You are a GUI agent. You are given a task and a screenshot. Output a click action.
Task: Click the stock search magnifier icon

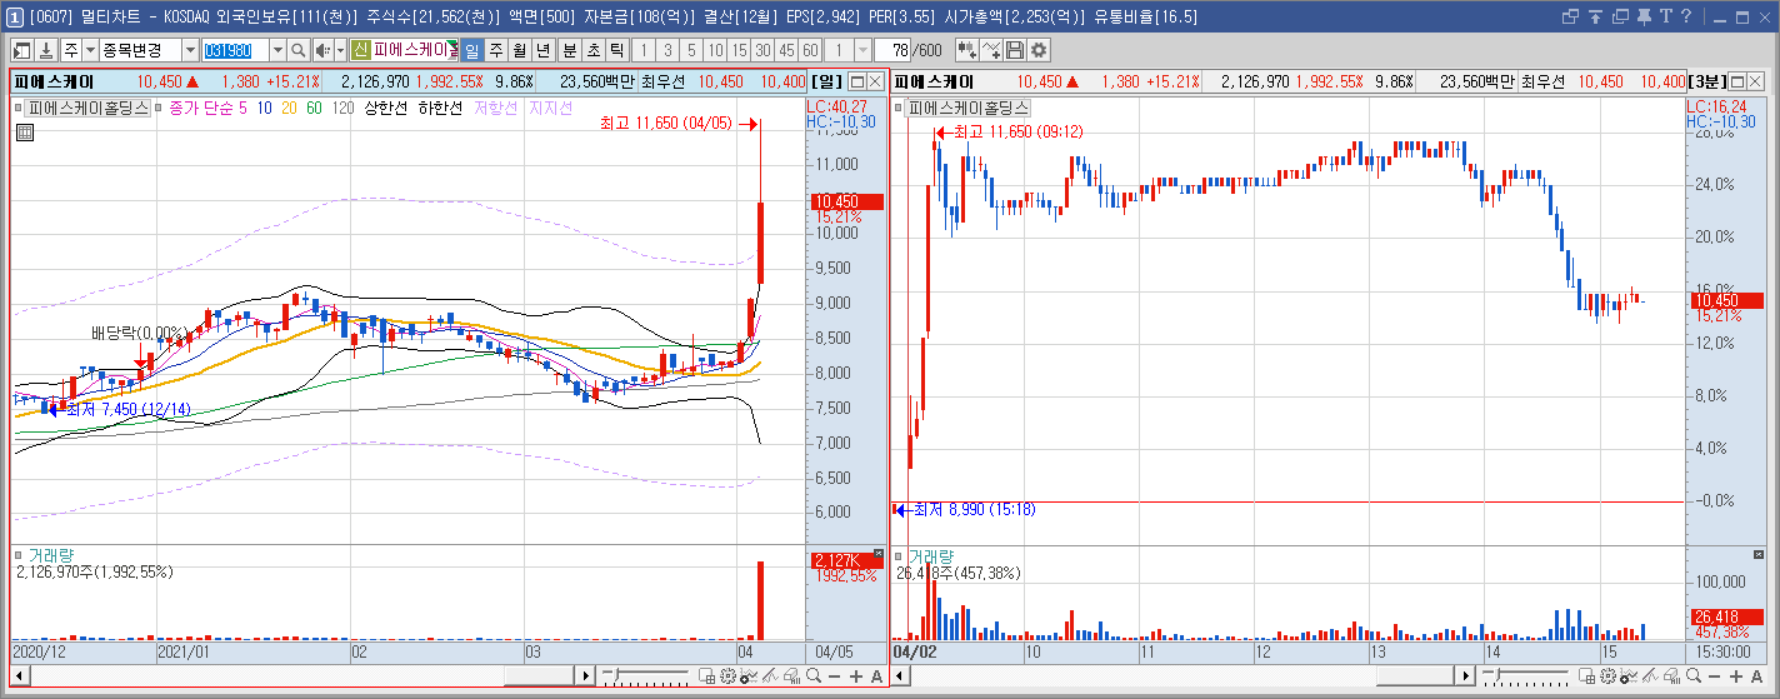point(298,50)
